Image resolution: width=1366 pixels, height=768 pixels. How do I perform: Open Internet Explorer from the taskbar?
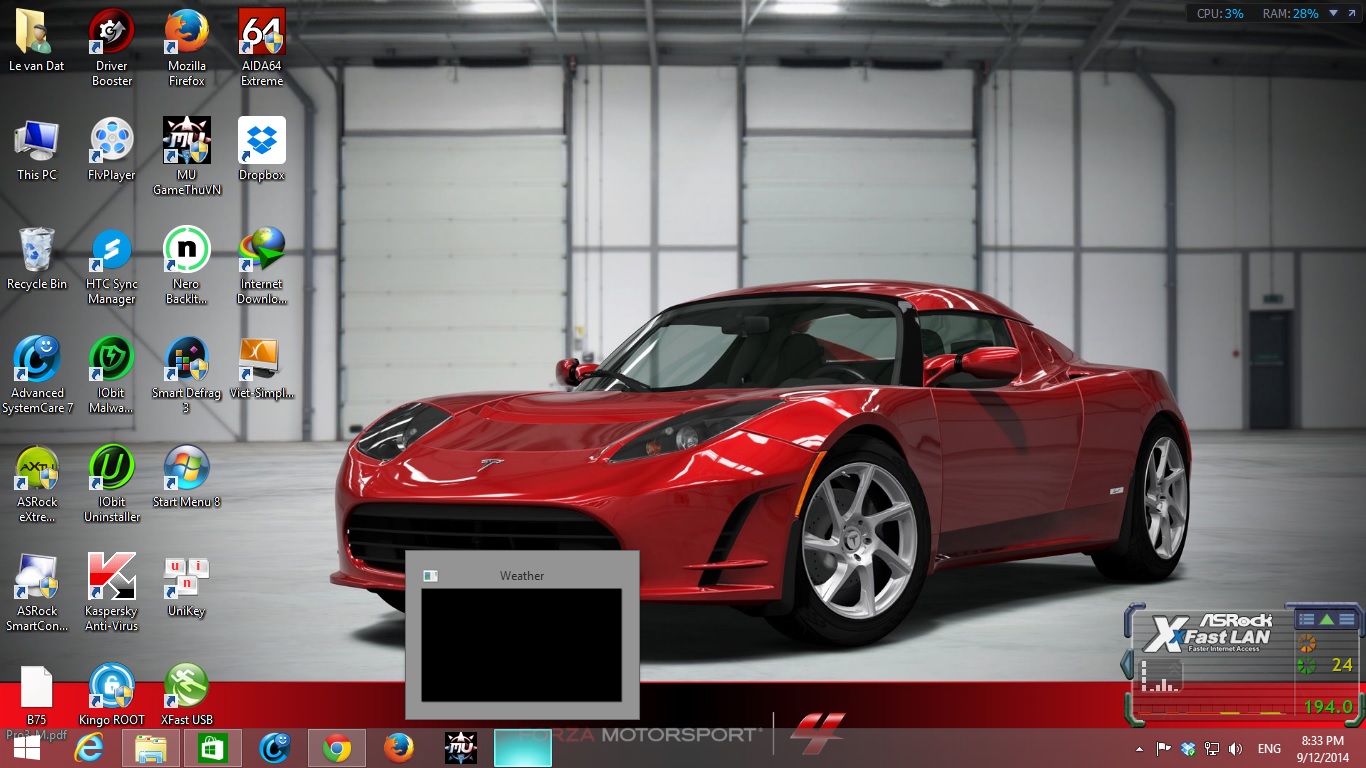tap(89, 748)
